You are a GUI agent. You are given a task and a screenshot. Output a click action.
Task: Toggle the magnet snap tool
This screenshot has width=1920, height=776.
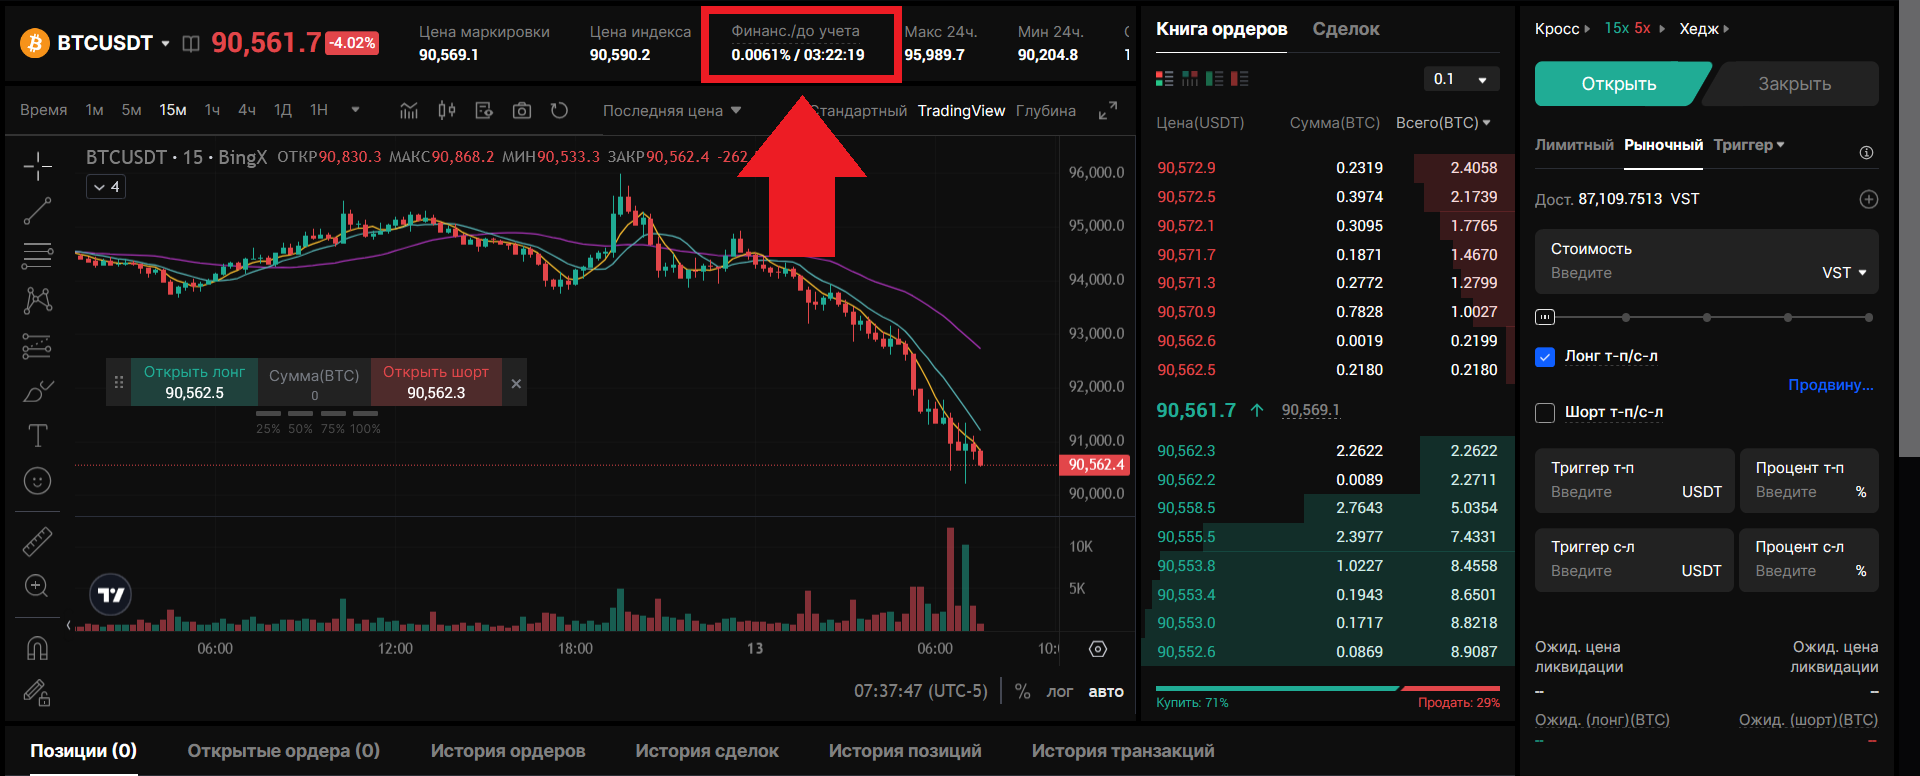(x=37, y=648)
